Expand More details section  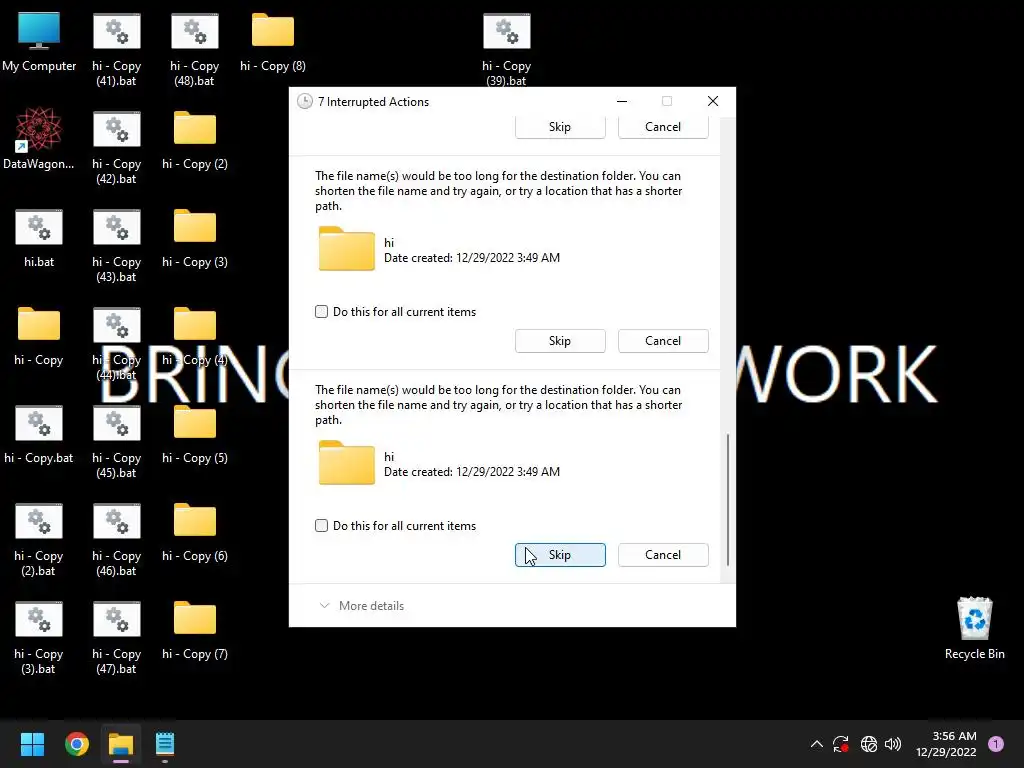361,606
